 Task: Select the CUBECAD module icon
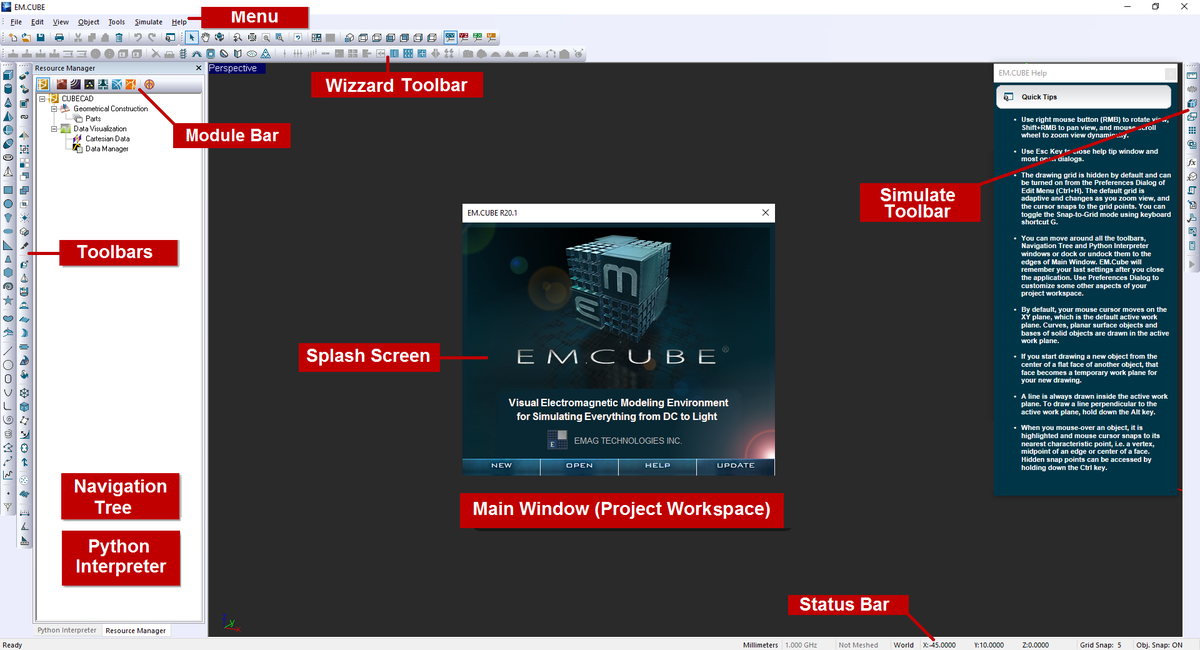pyautogui.click(x=43, y=84)
